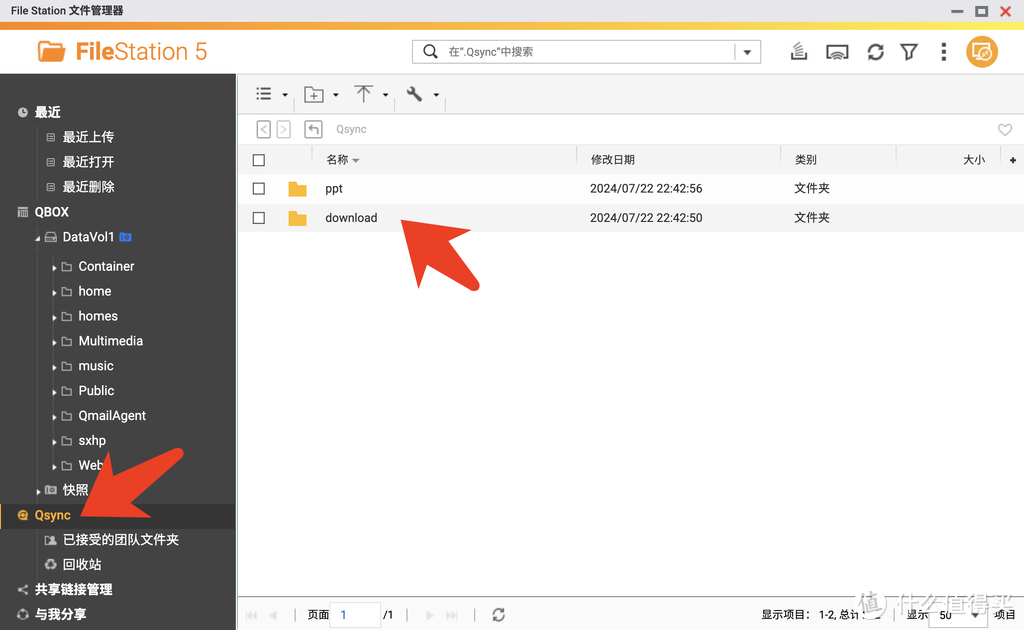Add current folder to favorites heart
The height and width of the screenshot is (630, 1024).
[x=1005, y=130]
